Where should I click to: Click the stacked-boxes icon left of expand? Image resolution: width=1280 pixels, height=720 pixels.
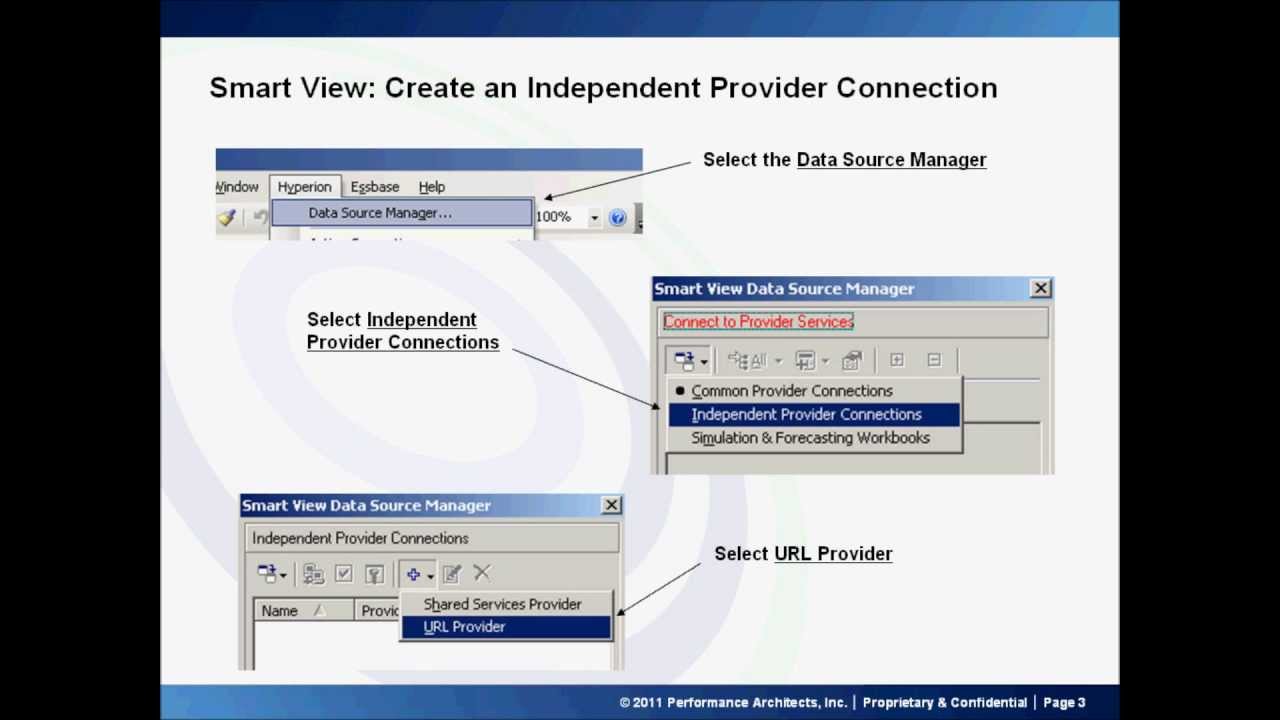[x=852, y=360]
